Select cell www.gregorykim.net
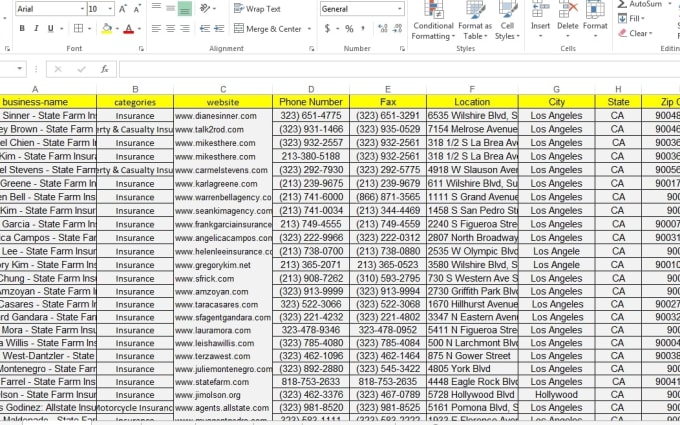680x425 pixels. pos(223,265)
